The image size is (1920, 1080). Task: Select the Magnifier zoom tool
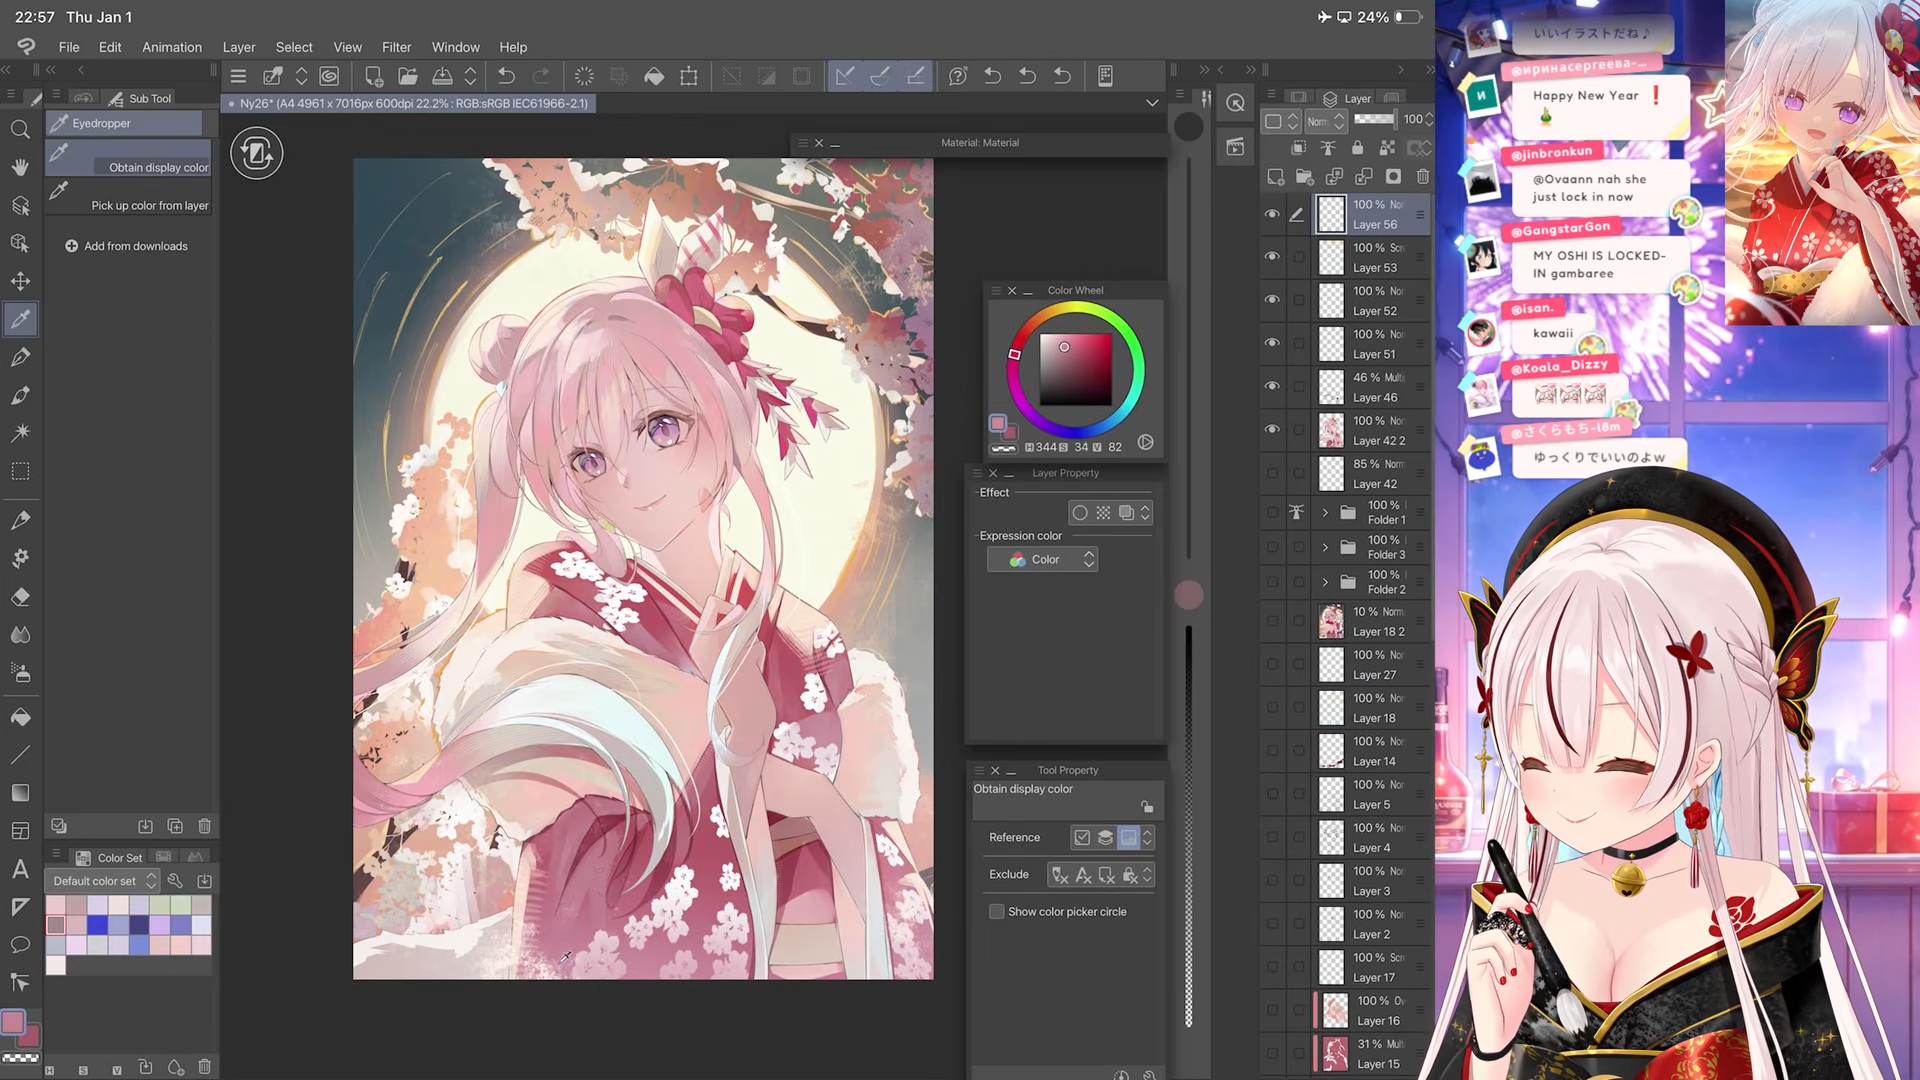tap(20, 130)
